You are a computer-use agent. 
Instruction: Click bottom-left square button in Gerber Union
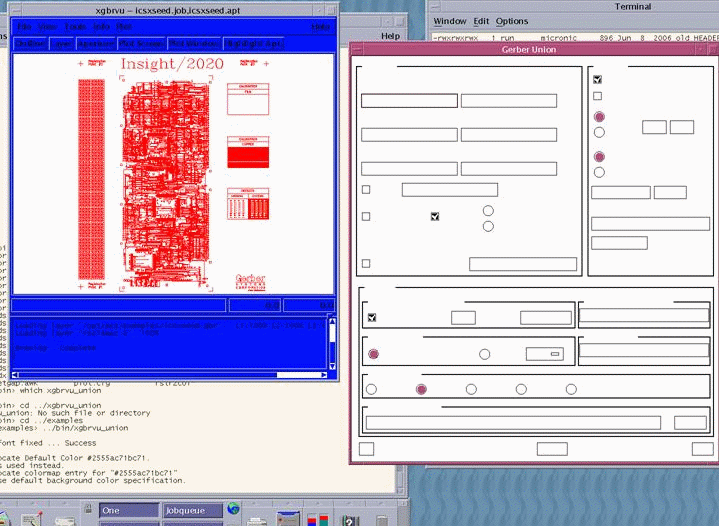pos(366,449)
